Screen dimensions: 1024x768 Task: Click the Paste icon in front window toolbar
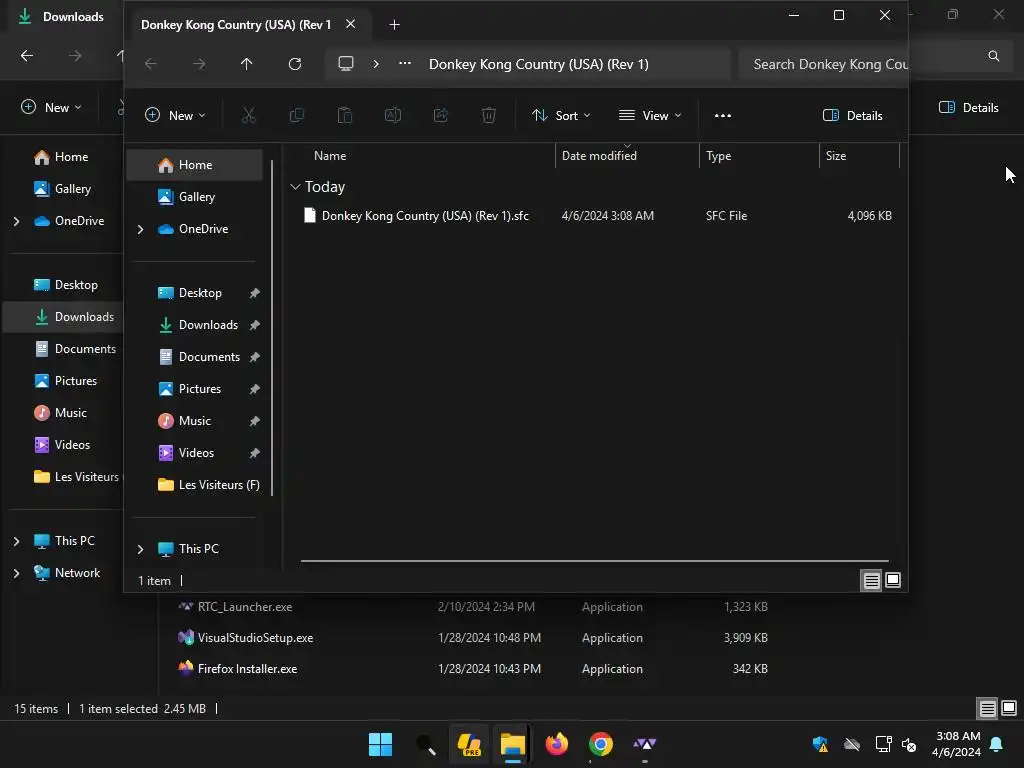[345, 116]
